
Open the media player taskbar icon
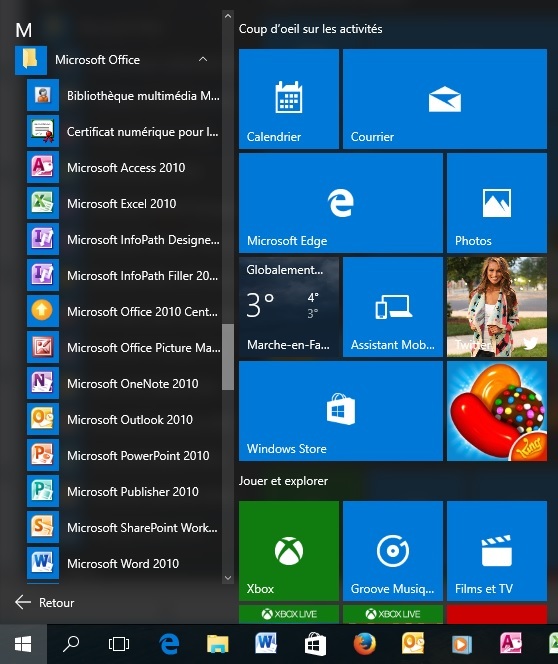point(461,645)
